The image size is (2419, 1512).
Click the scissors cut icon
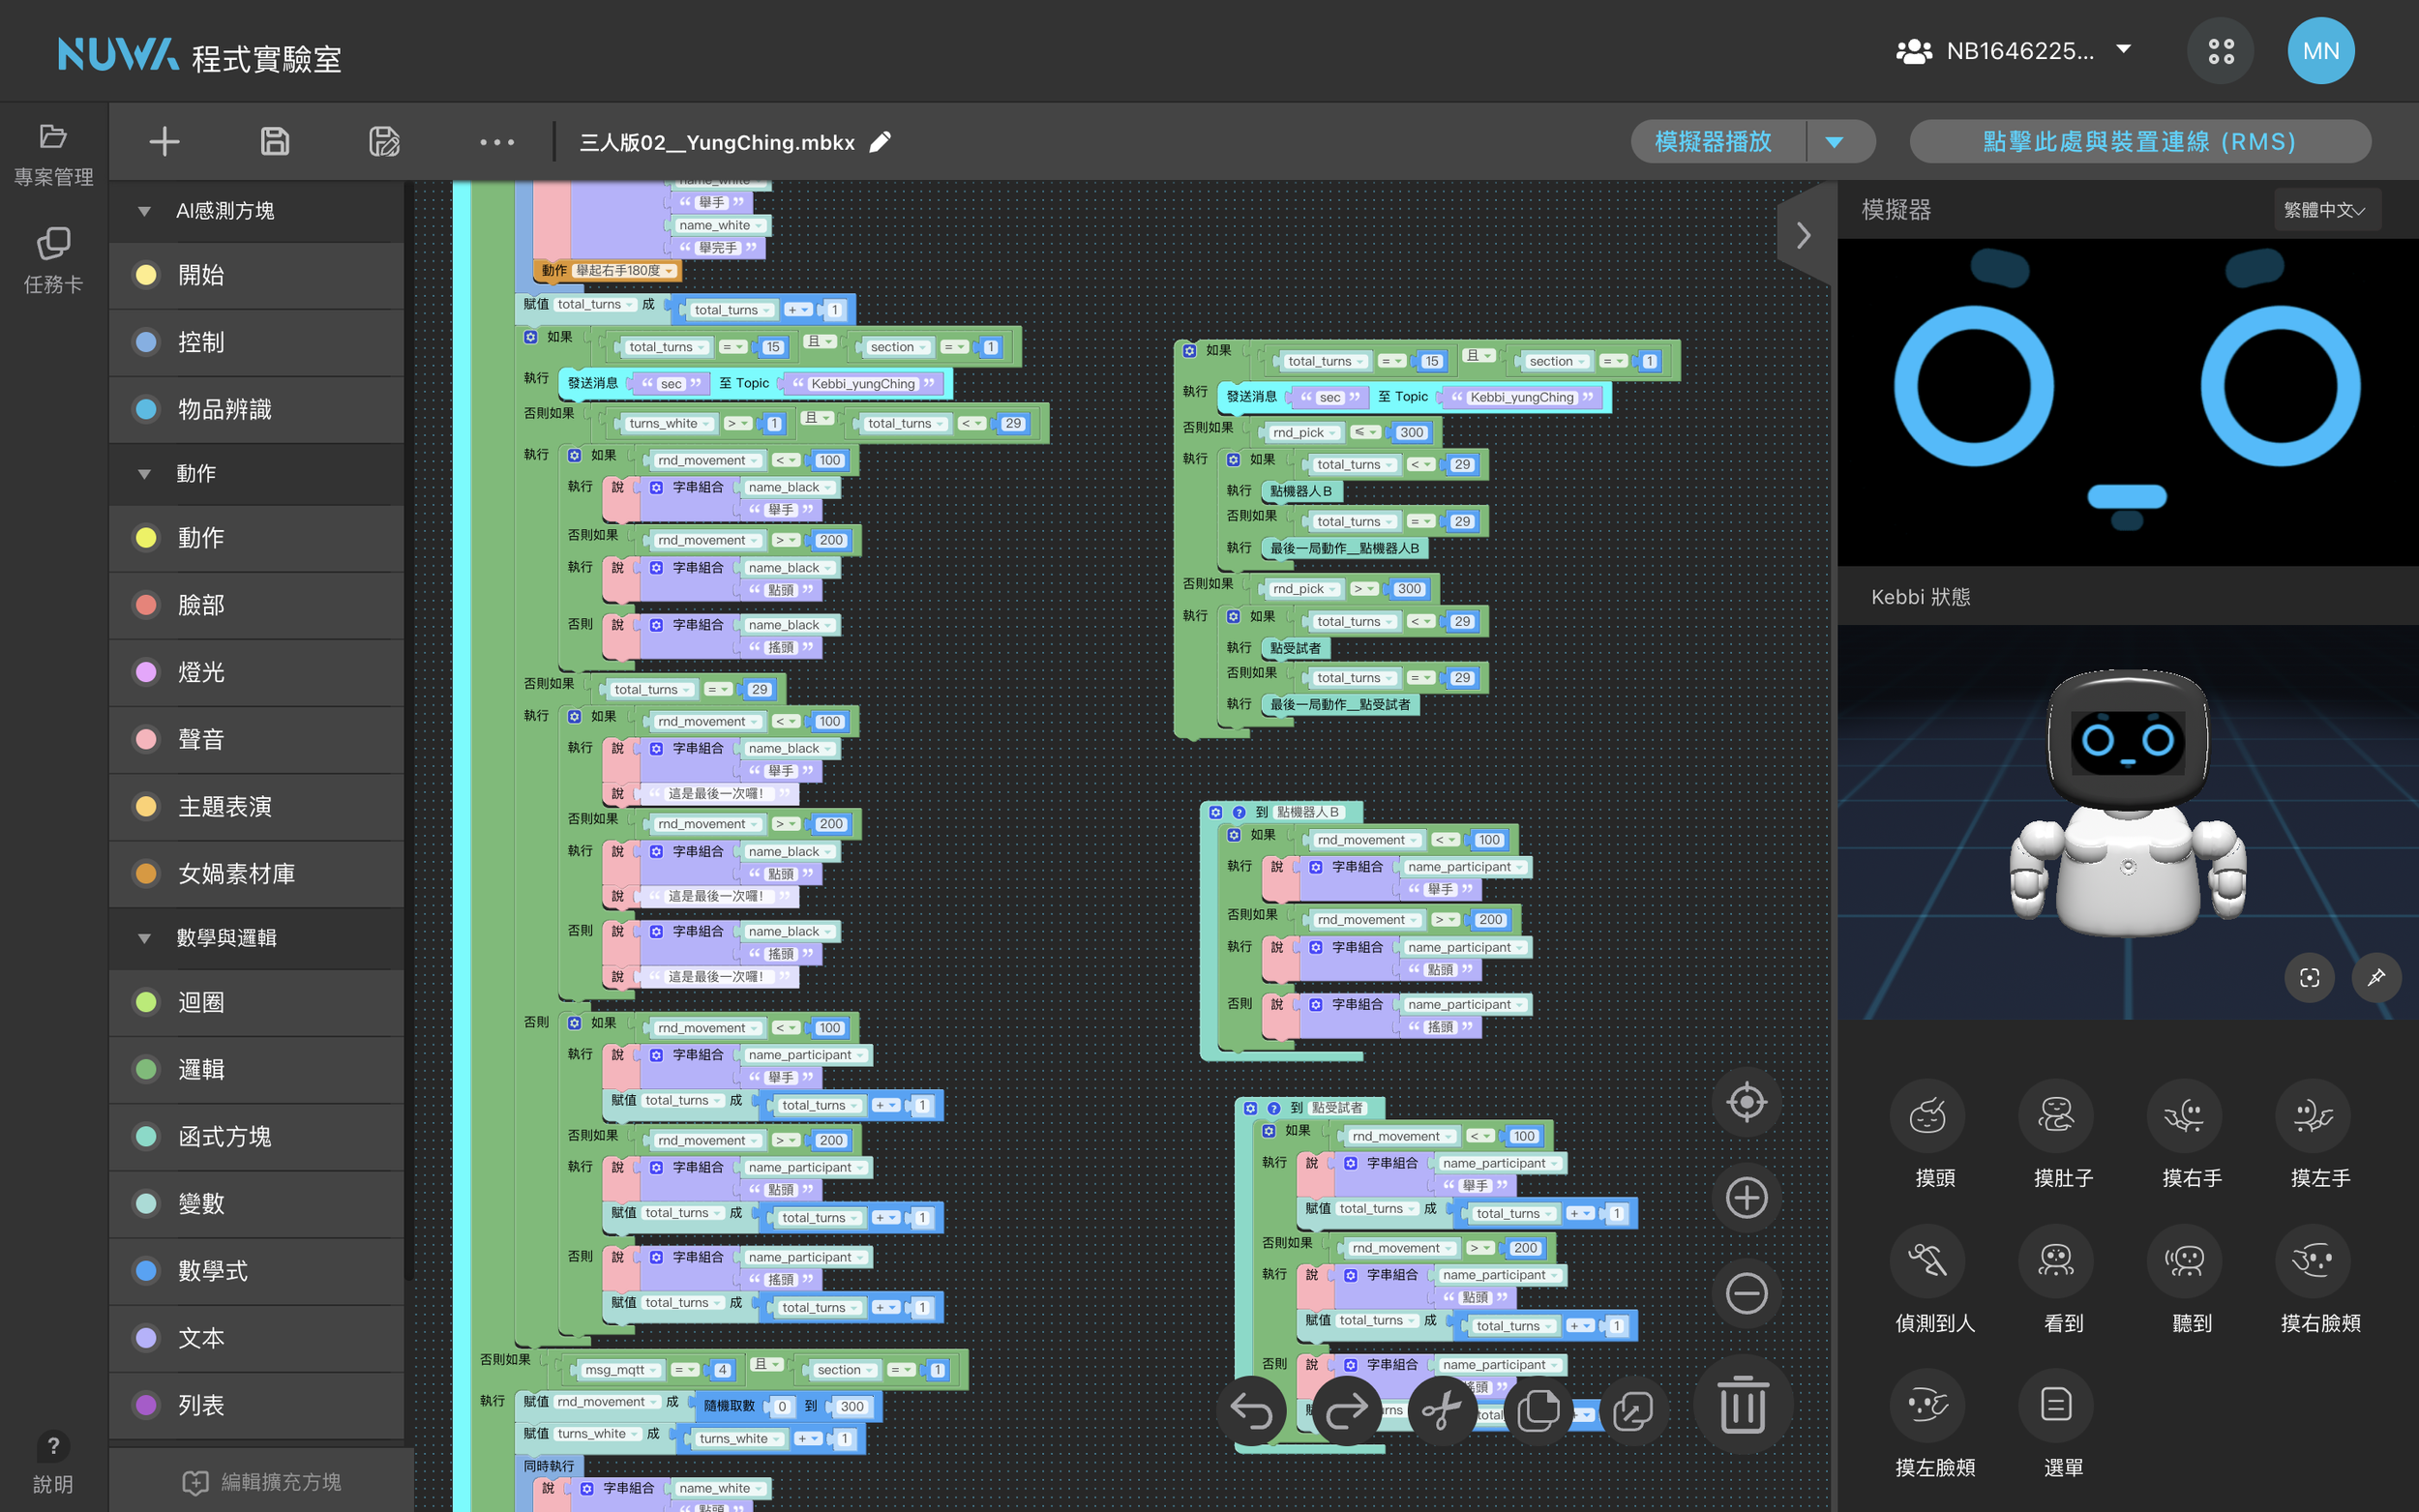pos(1441,1411)
